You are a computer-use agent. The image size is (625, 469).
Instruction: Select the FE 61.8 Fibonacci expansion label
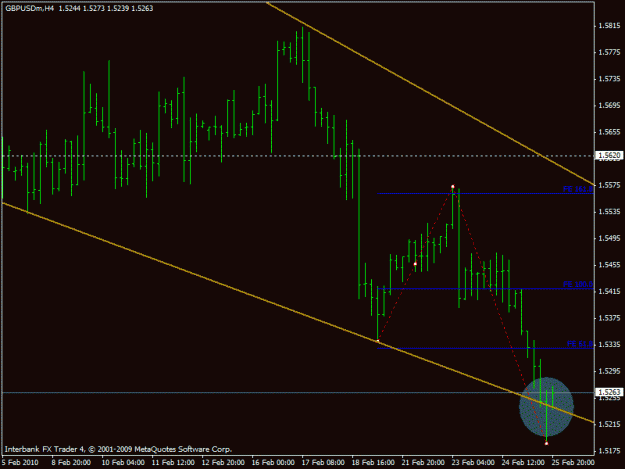(580, 344)
